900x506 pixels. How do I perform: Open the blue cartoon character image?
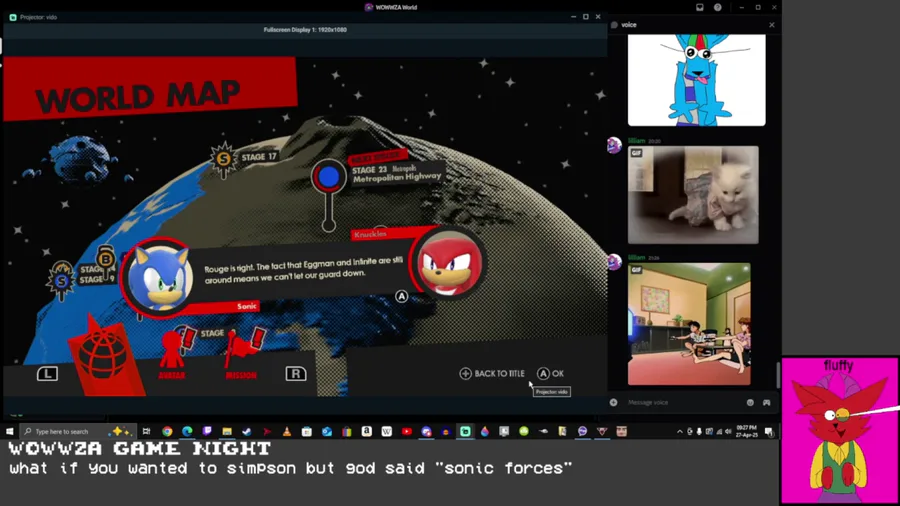click(x=696, y=80)
